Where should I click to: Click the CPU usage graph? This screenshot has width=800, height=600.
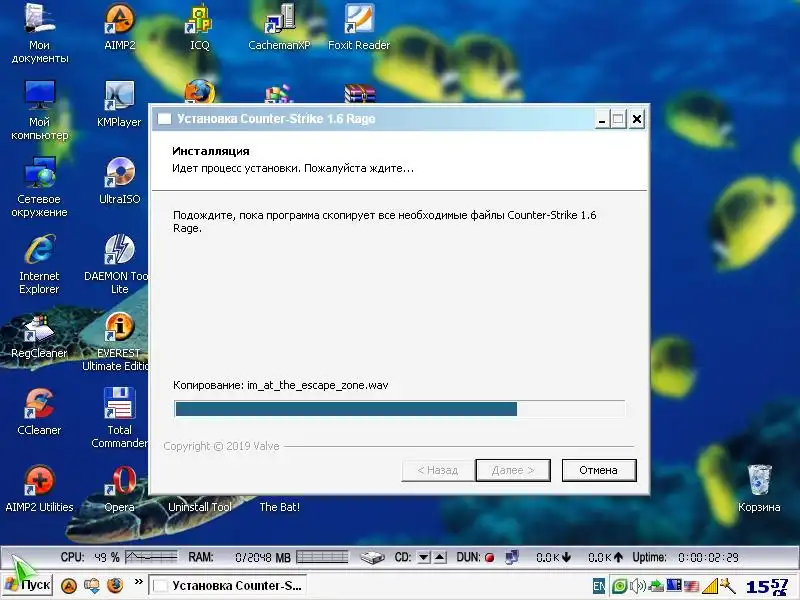pyautogui.click(x=151, y=557)
